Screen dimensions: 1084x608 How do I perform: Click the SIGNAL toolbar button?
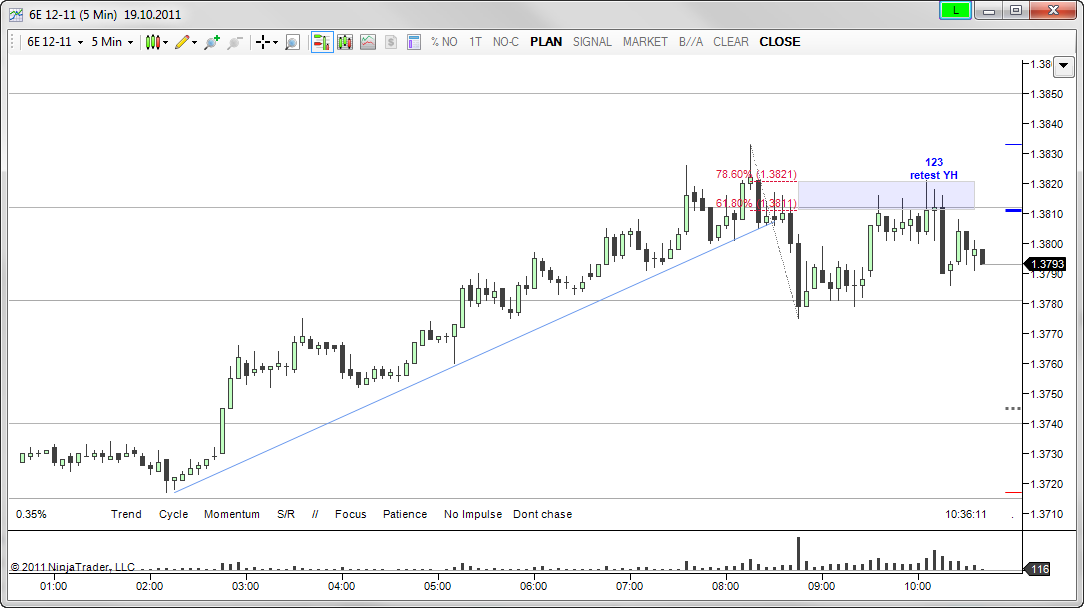[x=592, y=42]
